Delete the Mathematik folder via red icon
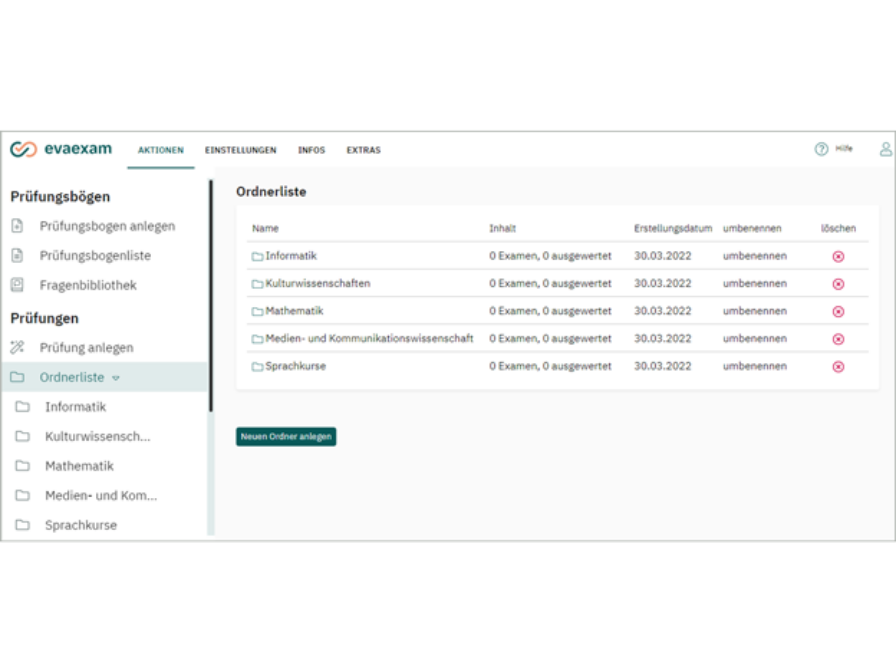The width and height of the screenshot is (896, 672). point(838,310)
